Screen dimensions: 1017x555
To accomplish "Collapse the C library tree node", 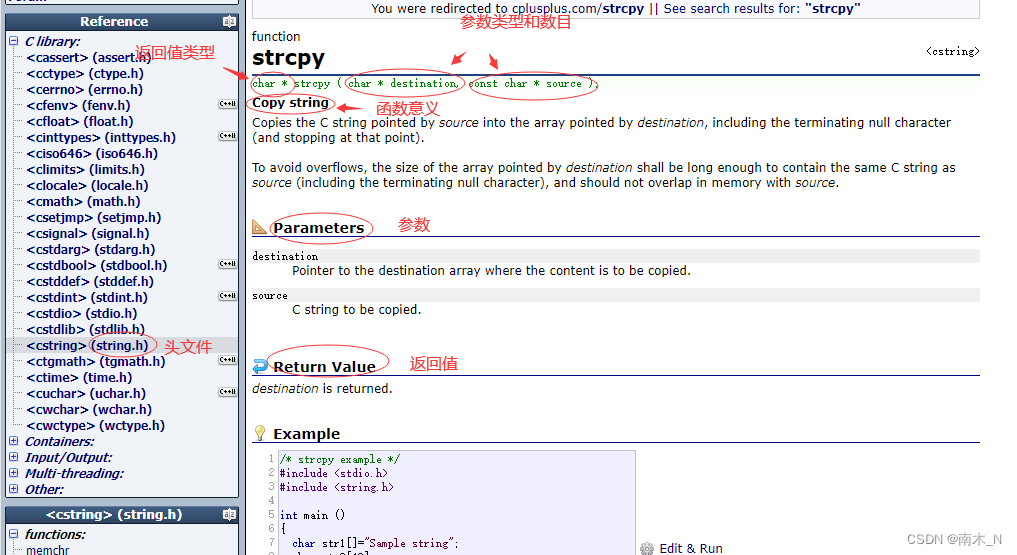I will pos(14,41).
